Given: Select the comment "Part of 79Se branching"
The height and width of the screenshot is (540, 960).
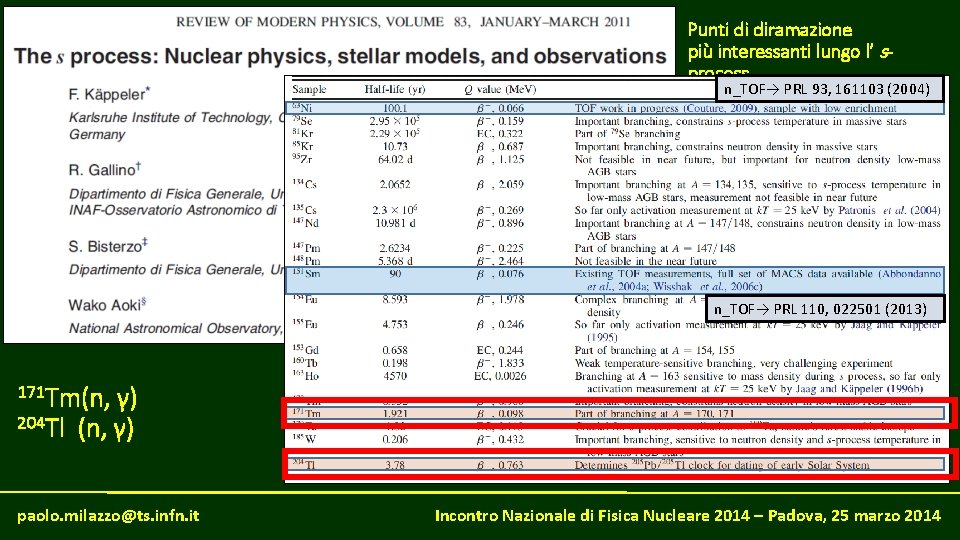Looking at the screenshot, I should pyautogui.click(x=628, y=133).
